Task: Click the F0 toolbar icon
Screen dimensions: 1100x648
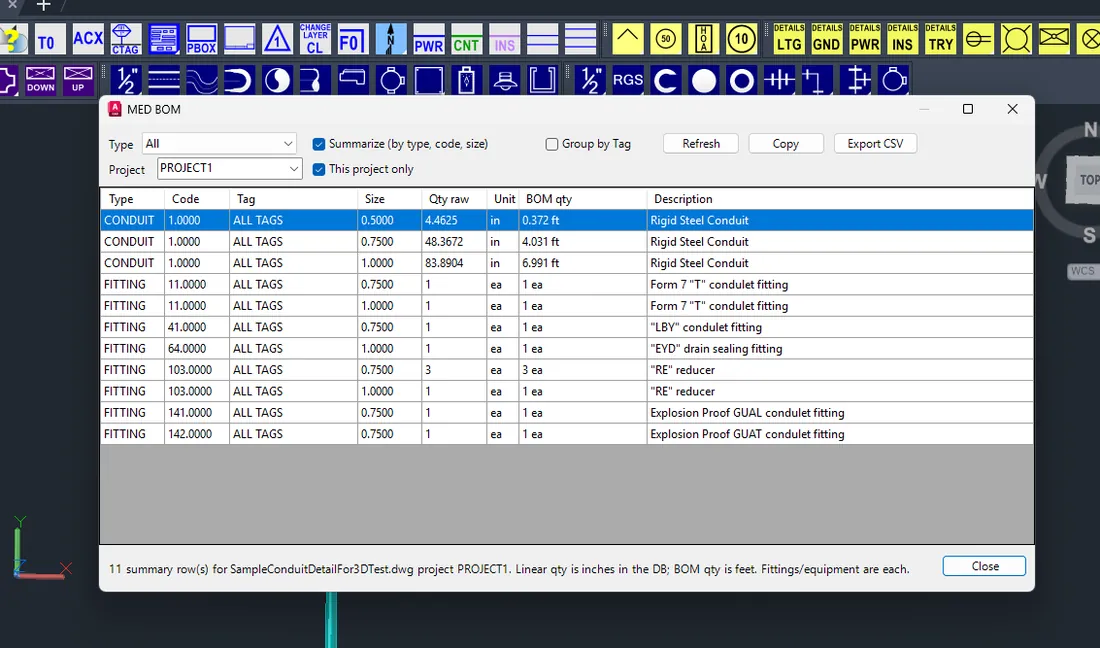Action: tap(353, 39)
